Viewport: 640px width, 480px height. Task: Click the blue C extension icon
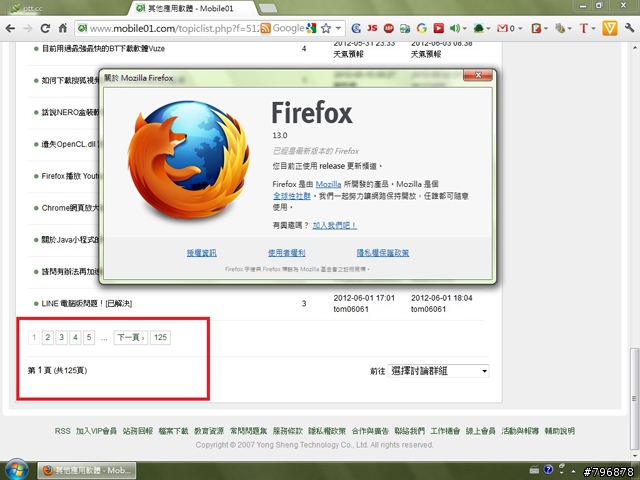(x=356, y=28)
